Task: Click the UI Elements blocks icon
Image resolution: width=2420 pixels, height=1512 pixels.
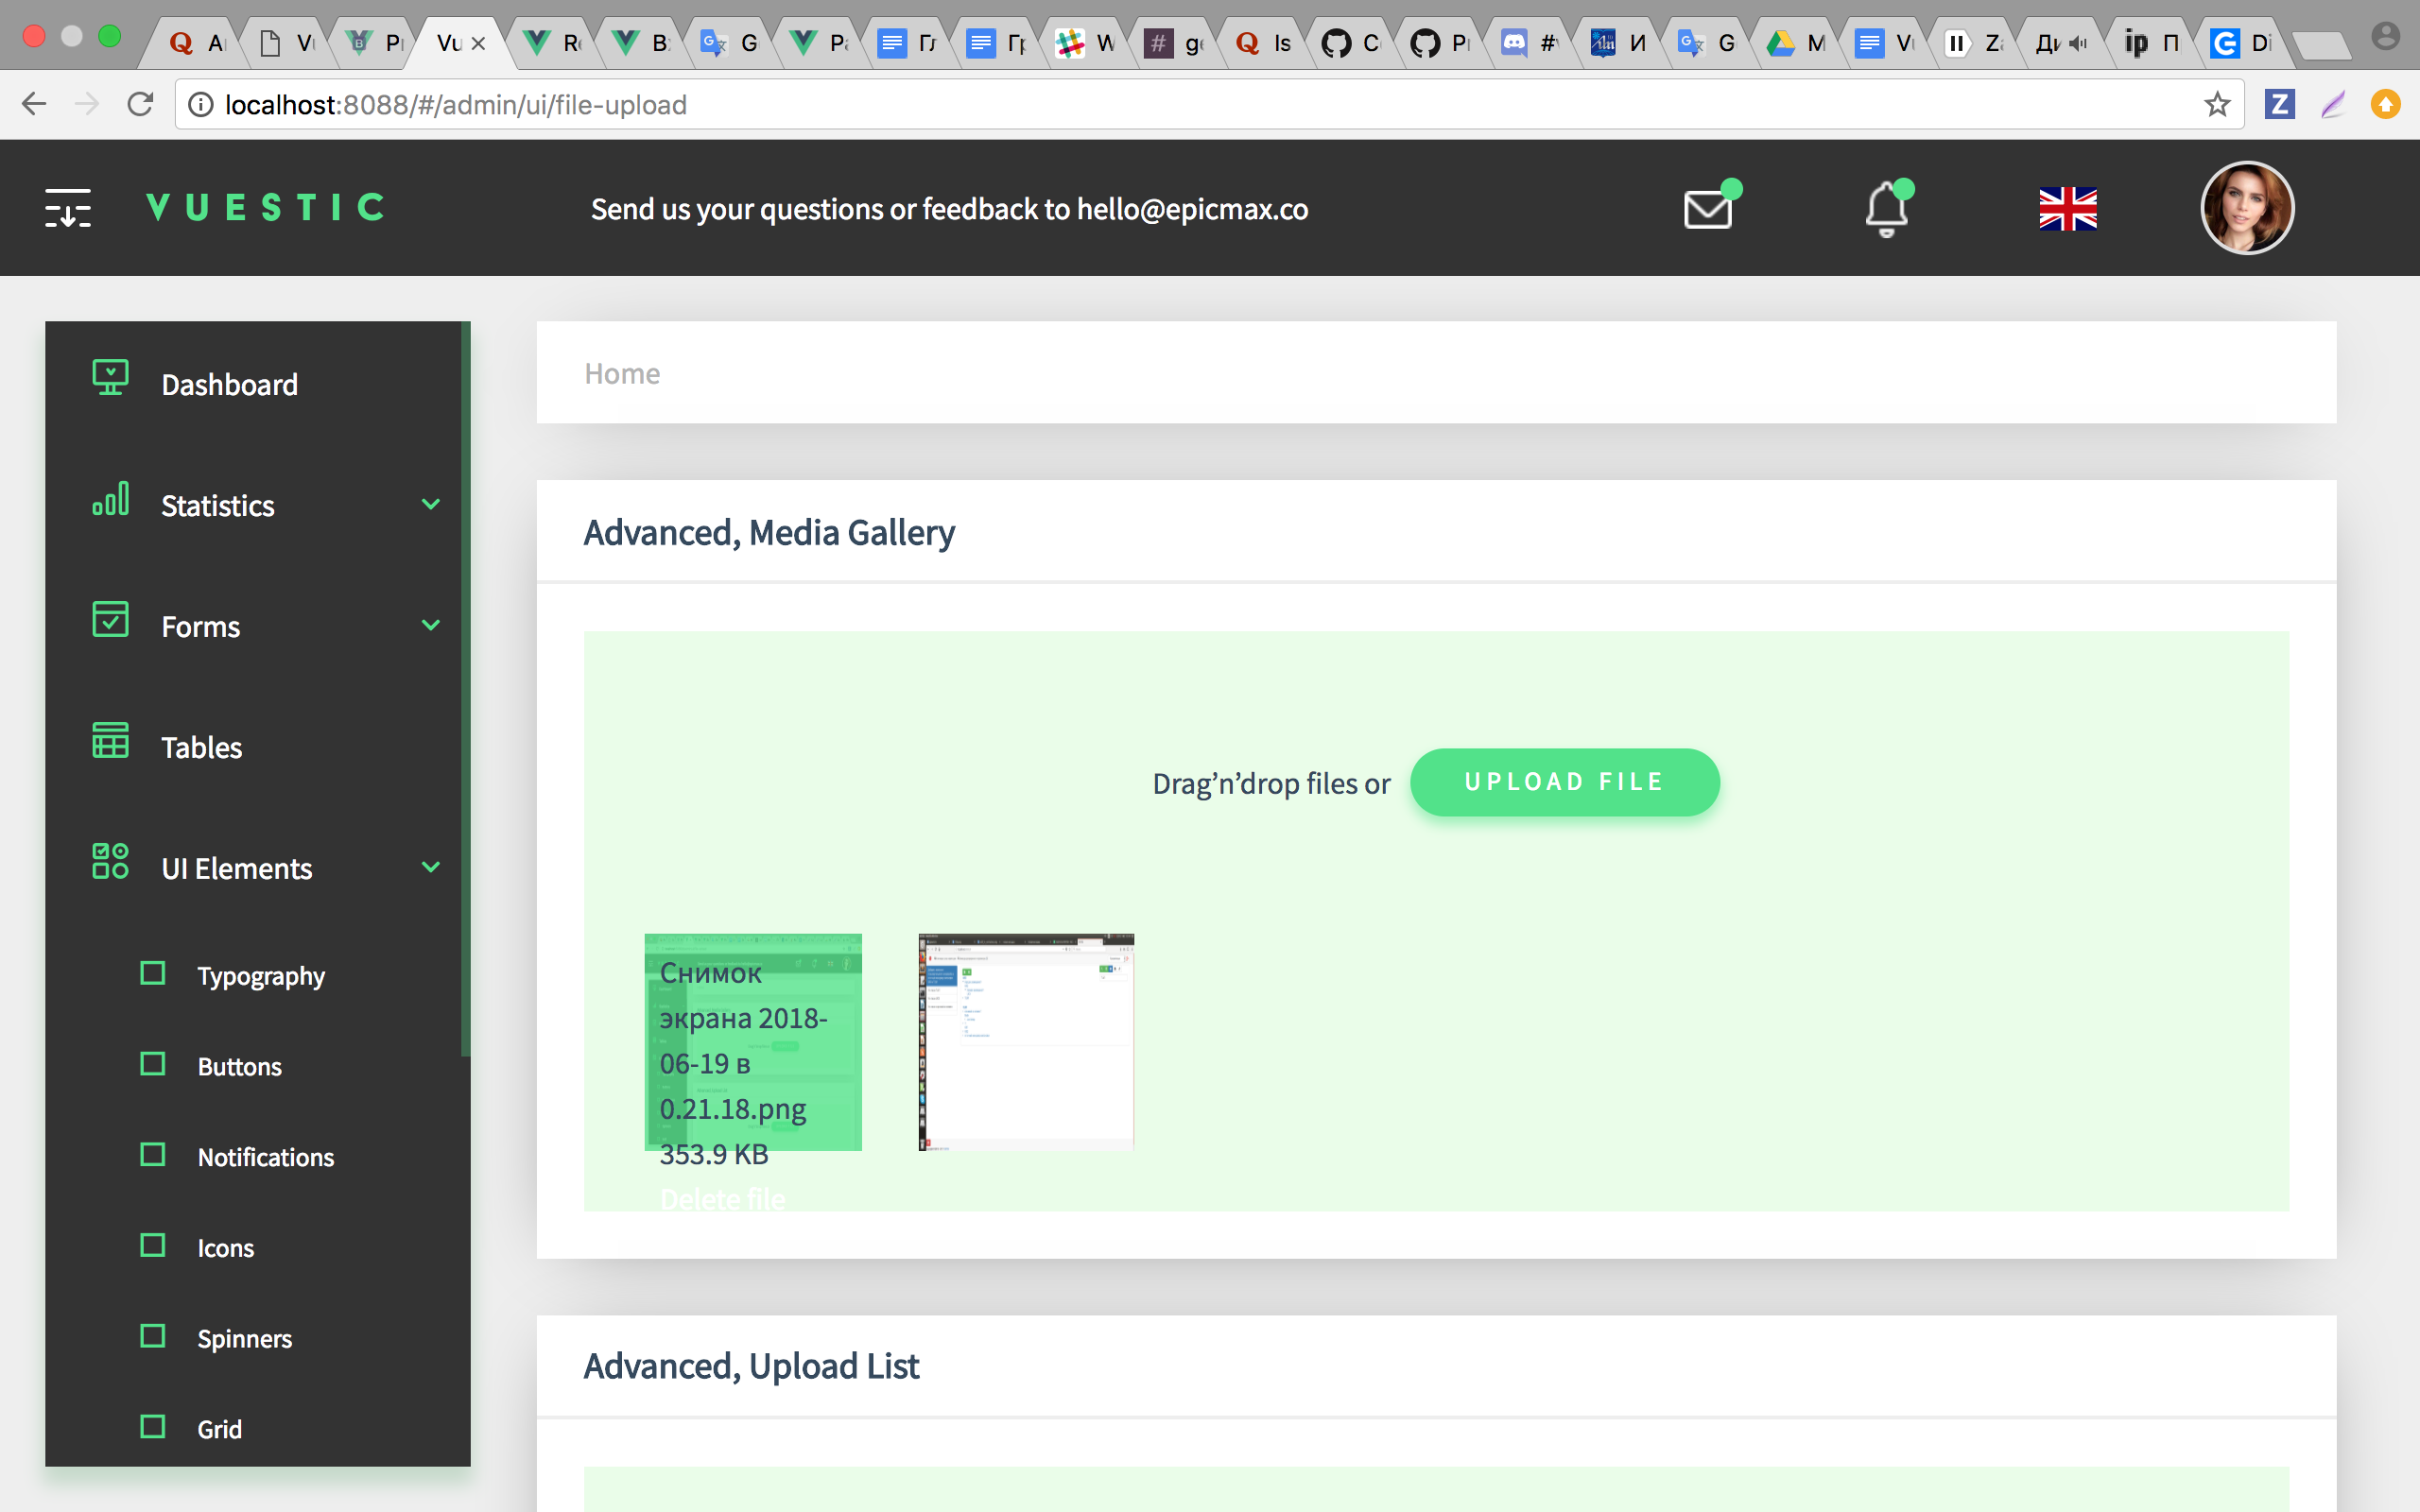Action: point(109,862)
